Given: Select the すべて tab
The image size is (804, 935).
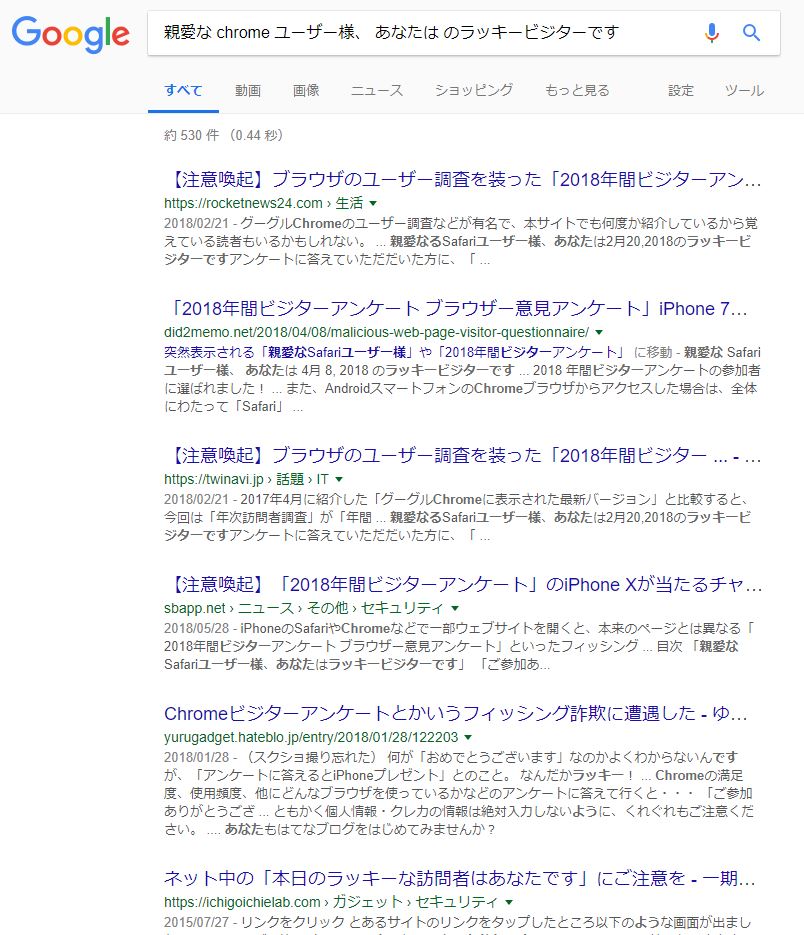Looking at the screenshot, I should [183, 91].
